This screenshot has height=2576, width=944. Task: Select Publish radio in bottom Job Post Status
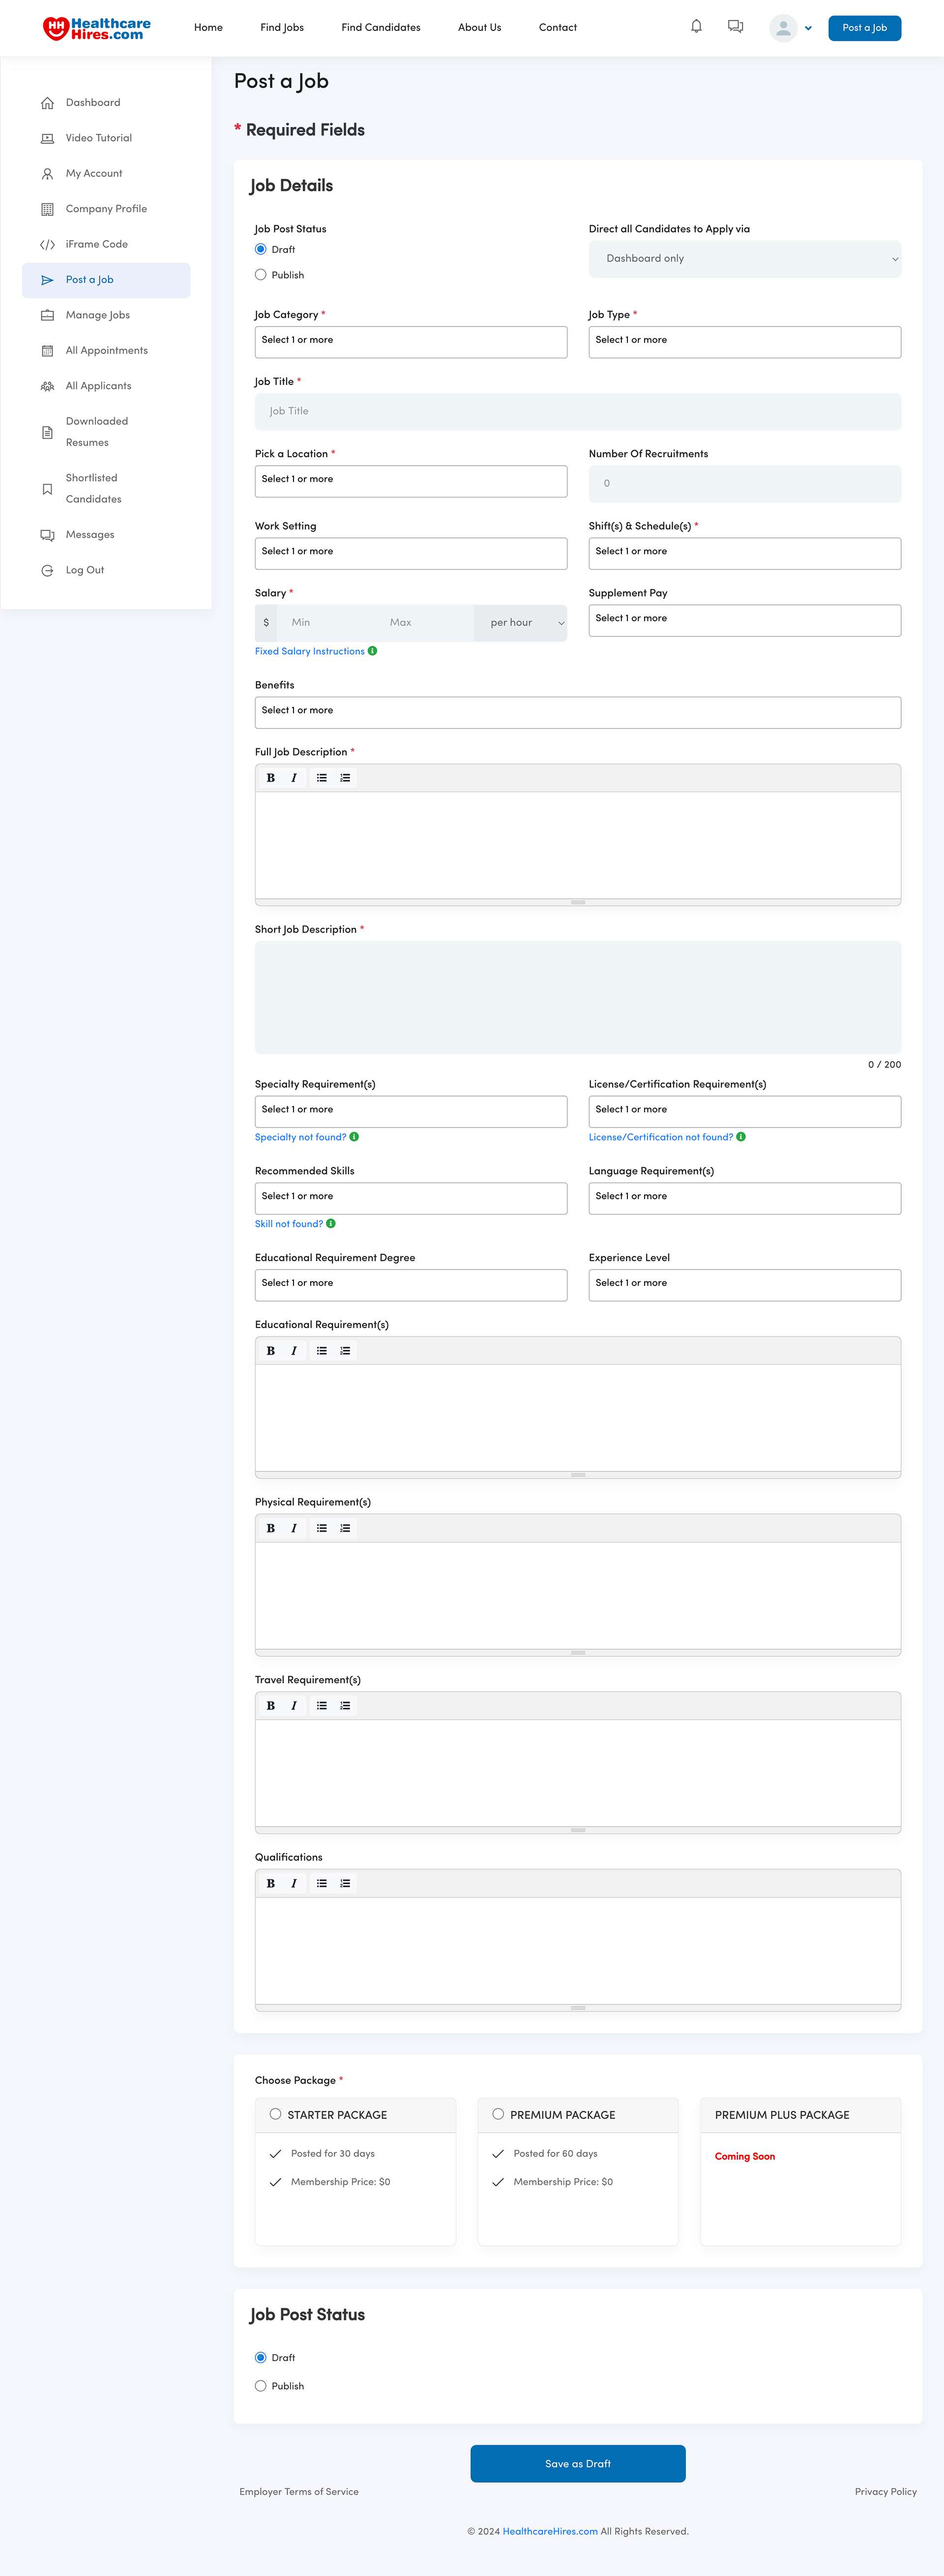click(x=261, y=2386)
